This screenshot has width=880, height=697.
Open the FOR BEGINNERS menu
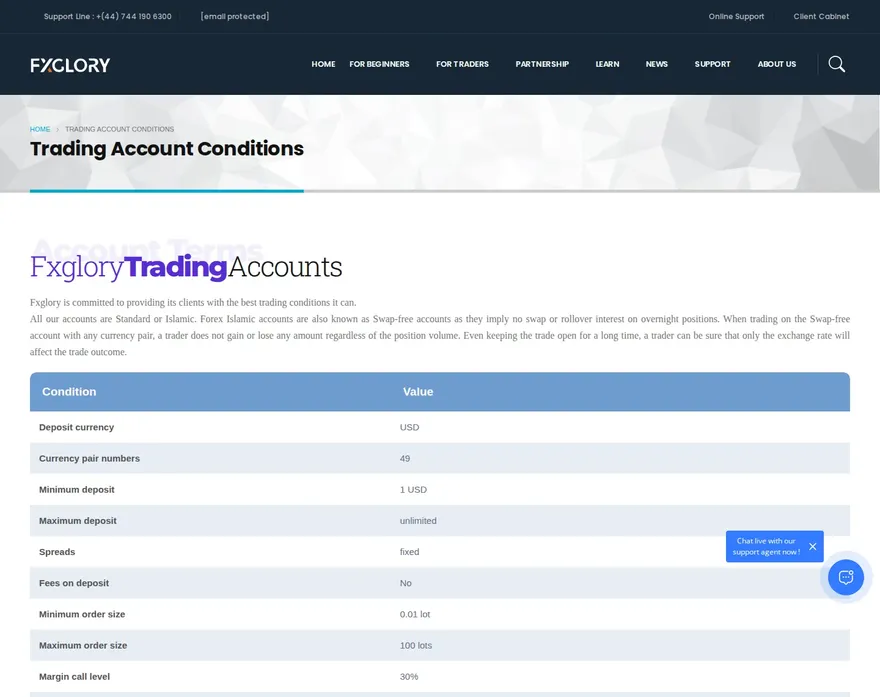(x=379, y=64)
